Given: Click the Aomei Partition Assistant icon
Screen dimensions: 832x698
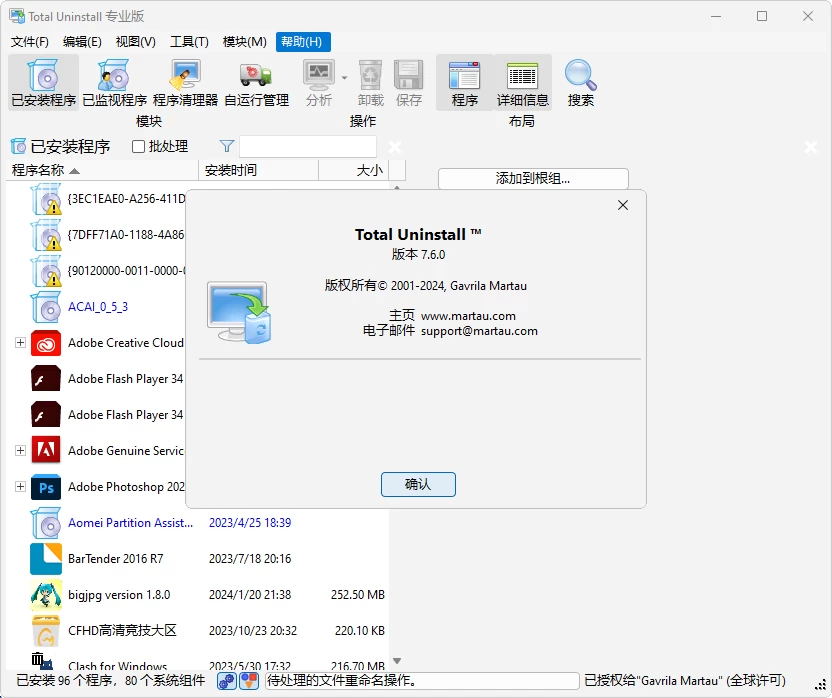Looking at the screenshot, I should [x=46, y=523].
